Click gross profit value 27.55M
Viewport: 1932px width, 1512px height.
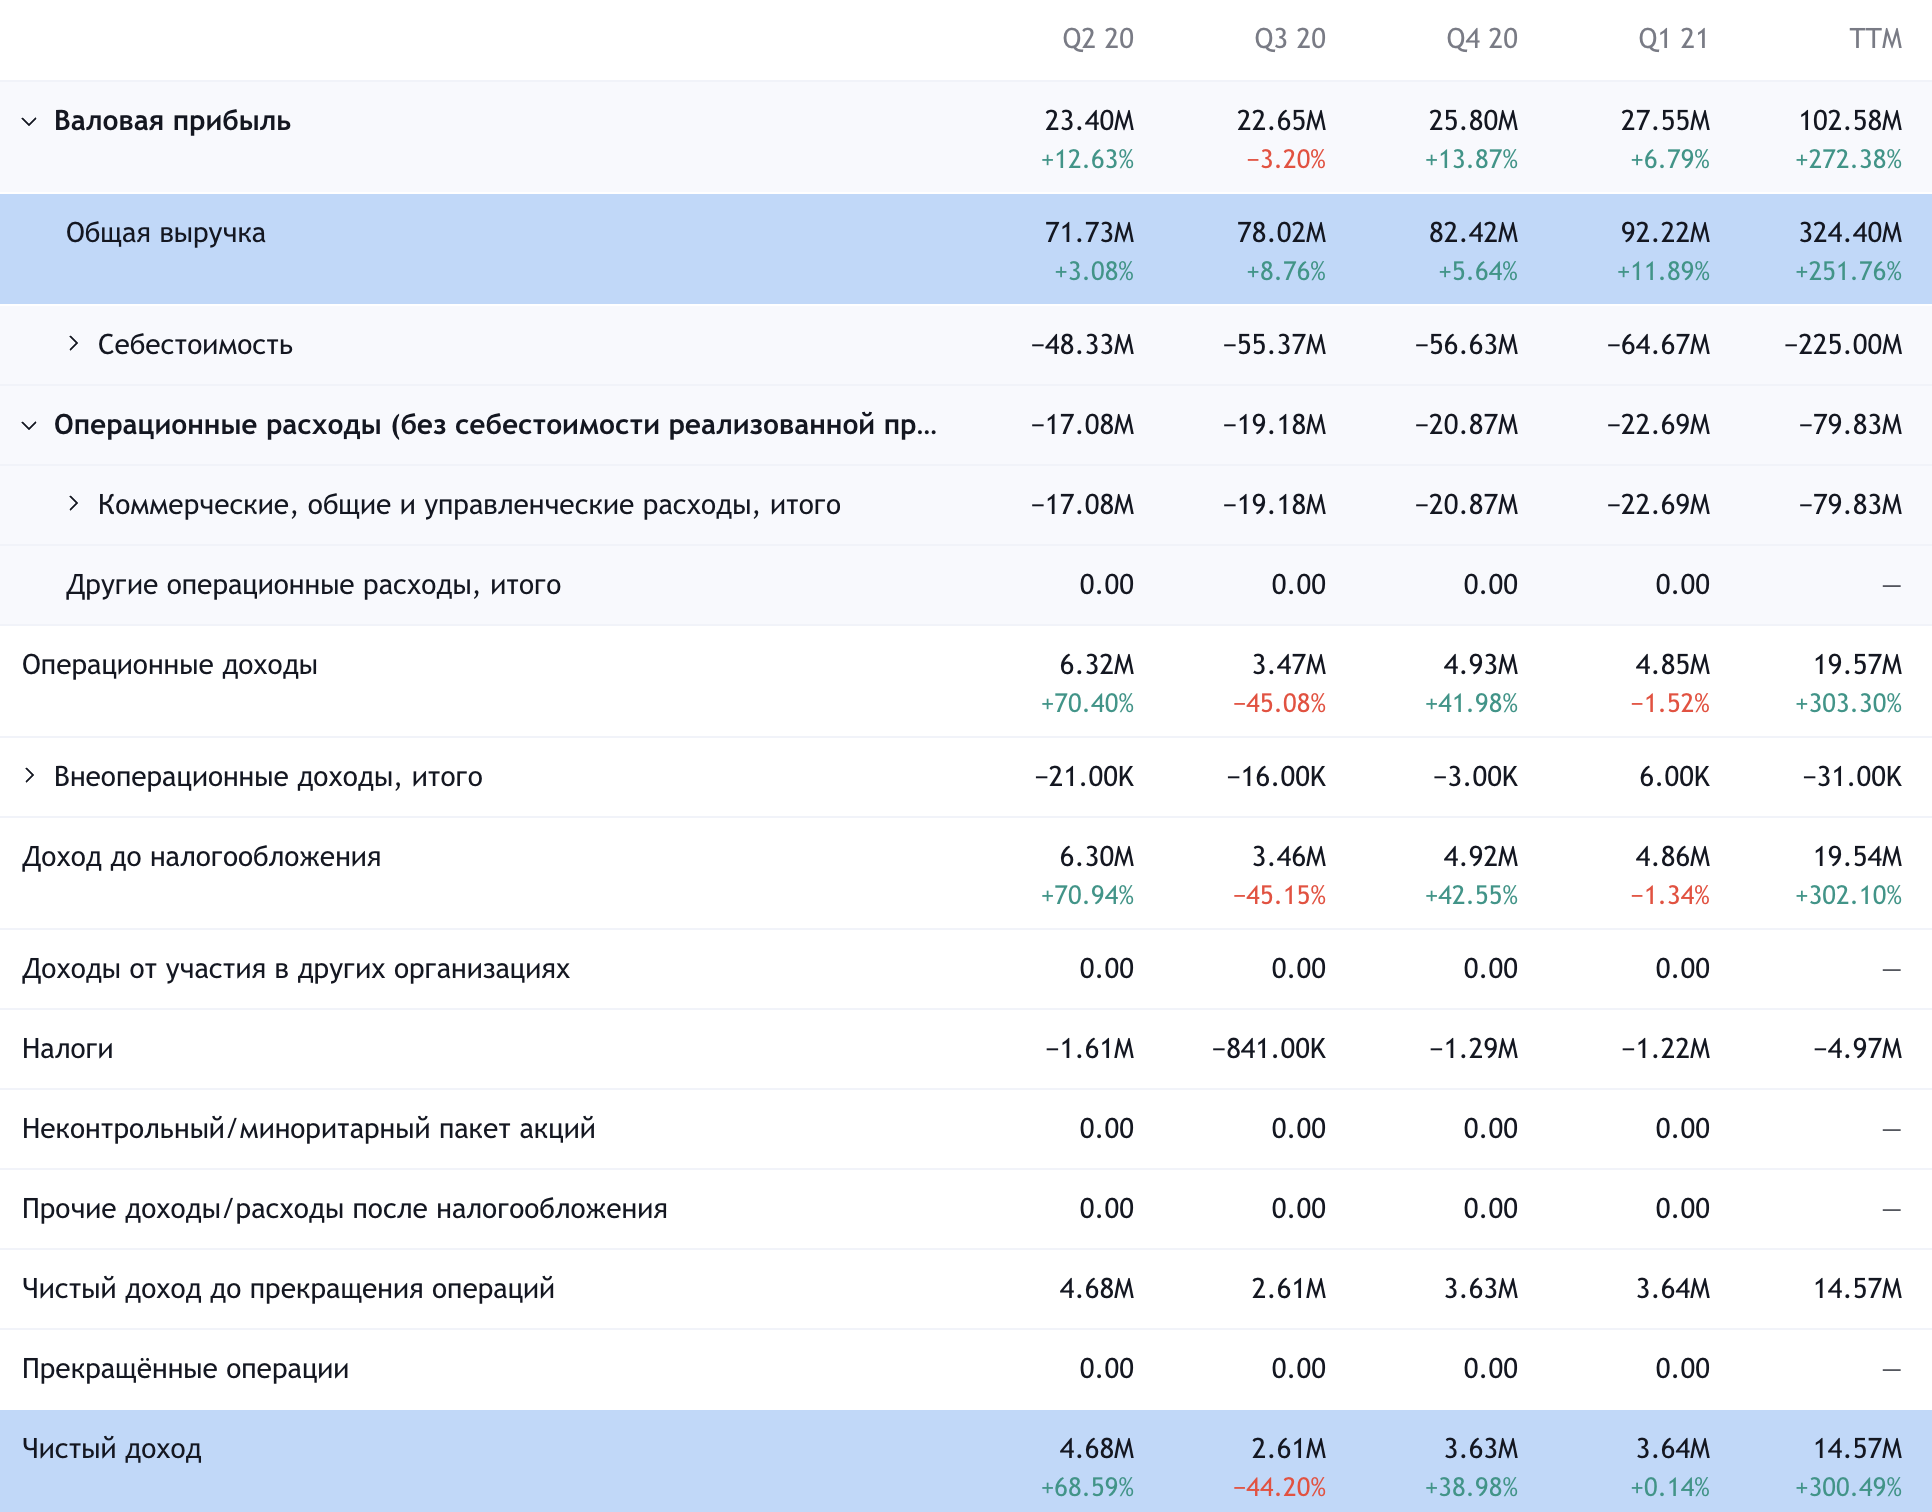pos(1665,121)
